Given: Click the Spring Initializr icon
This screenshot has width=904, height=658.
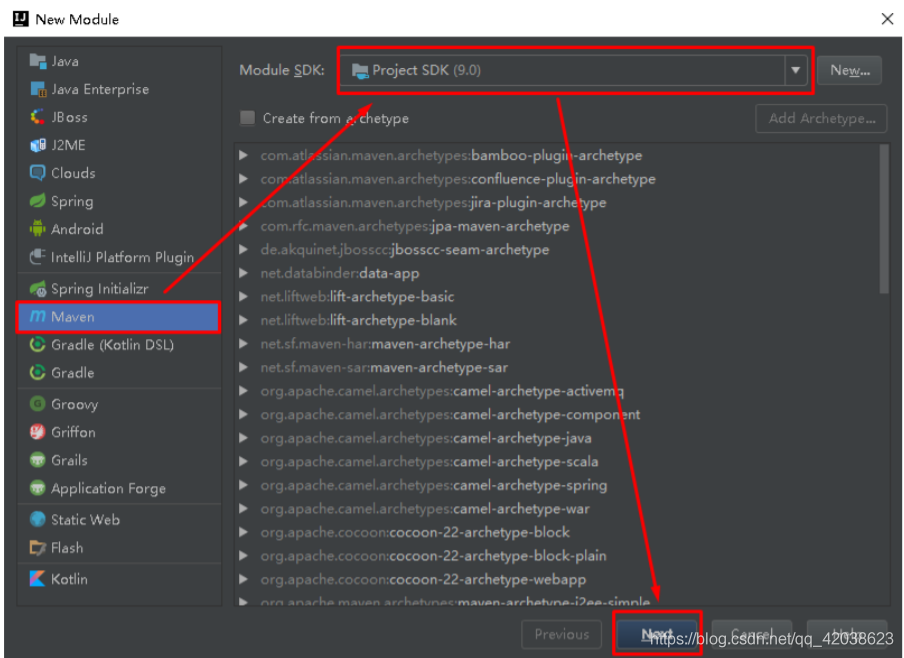Looking at the screenshot, I should point(37,288).
